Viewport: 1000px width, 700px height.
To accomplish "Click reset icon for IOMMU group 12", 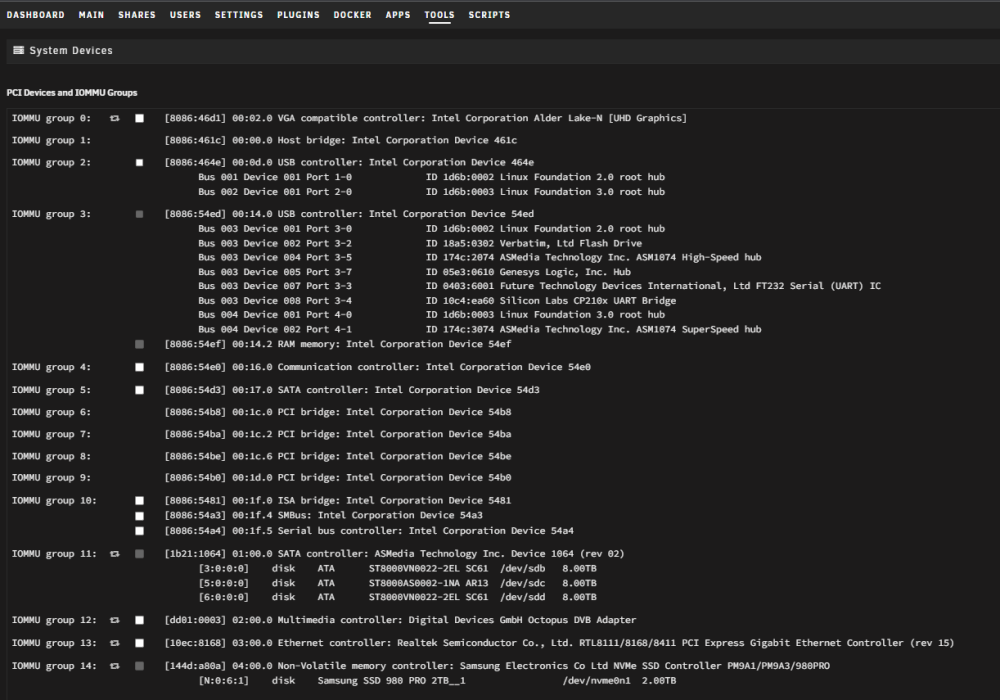I will 114,620.
